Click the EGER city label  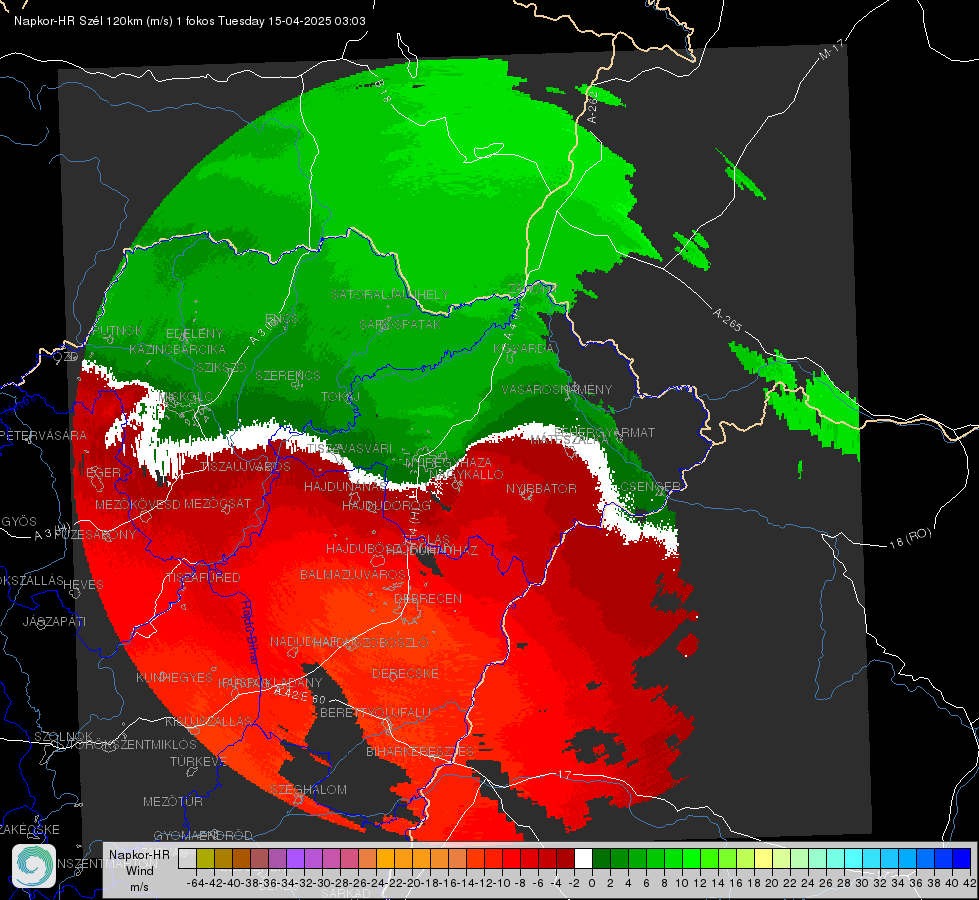coord(103,472)
